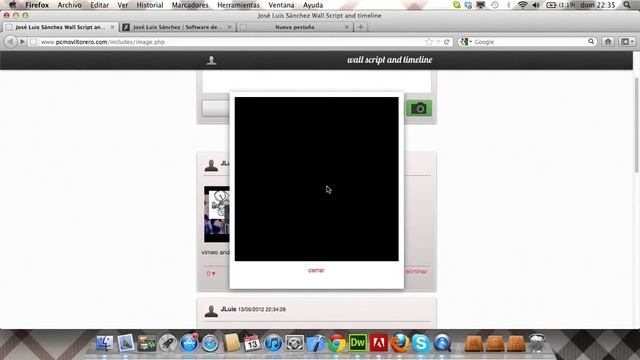Screen dimensions: 640x360
Task: Open the Editar menu
Action: [99, 5]
